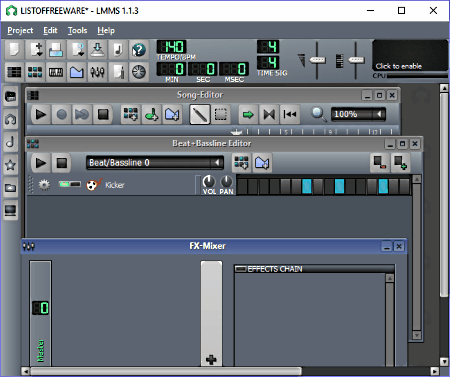Mute the Kicker track via green LED
The width and height of the screenshot is (450, 377).
64,184
